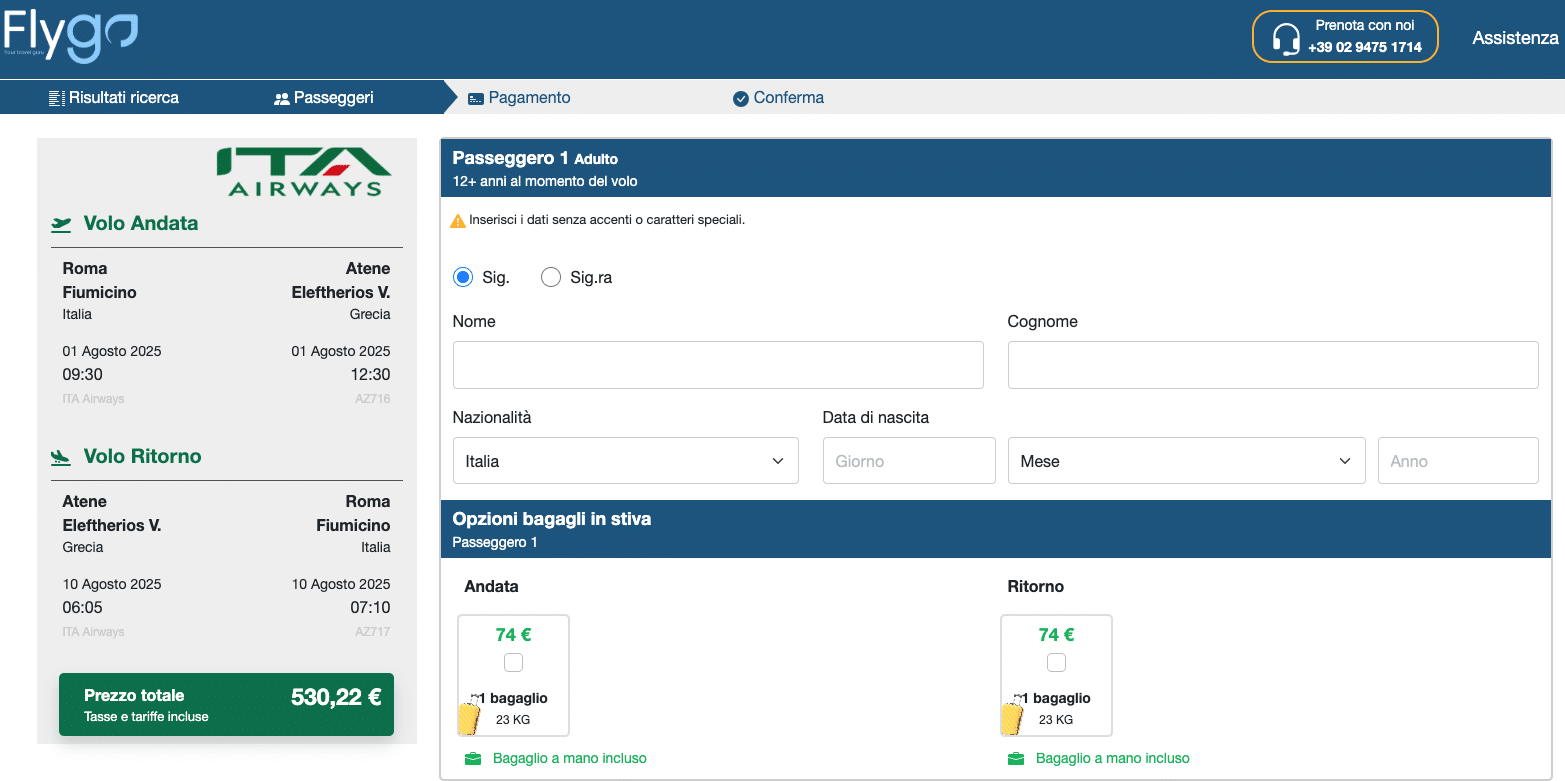Check the 74 € baggage box for Ritorno
This screenshot has width=1565, height=781.
pyautogui.click(x=1056, y=662)
